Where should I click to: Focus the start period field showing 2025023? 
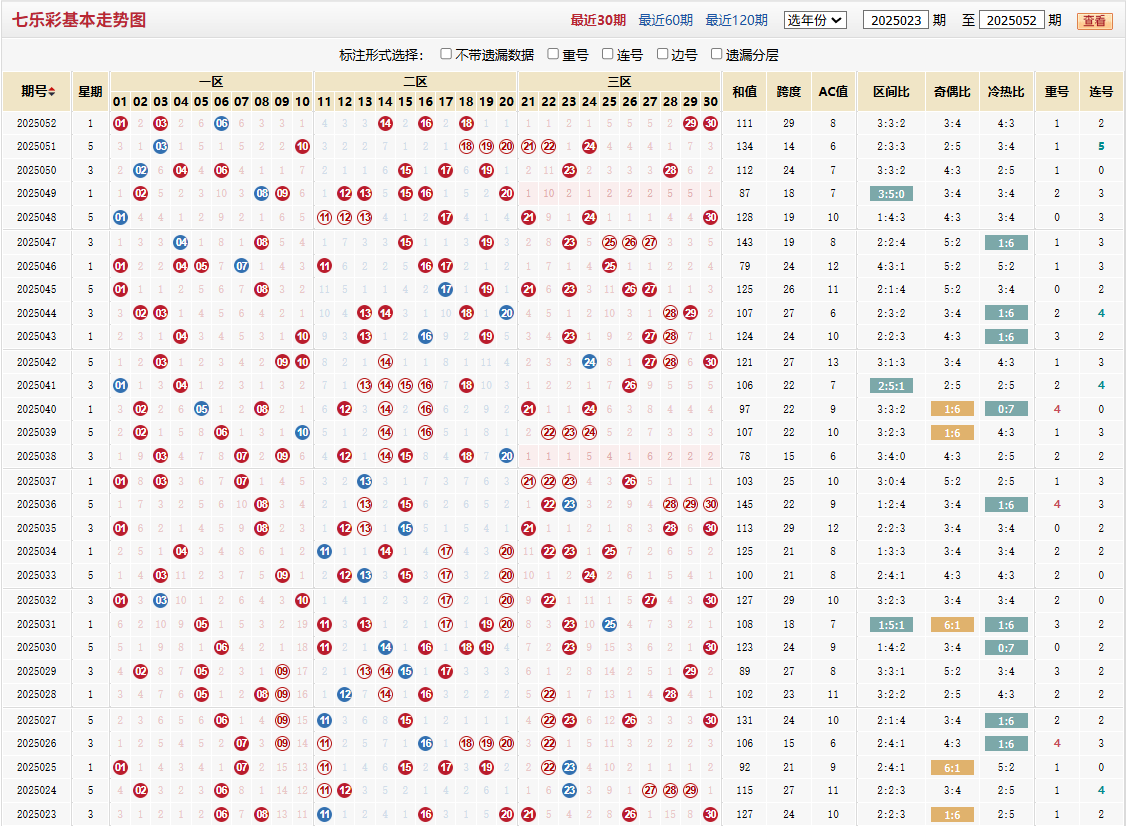(895, 20)
